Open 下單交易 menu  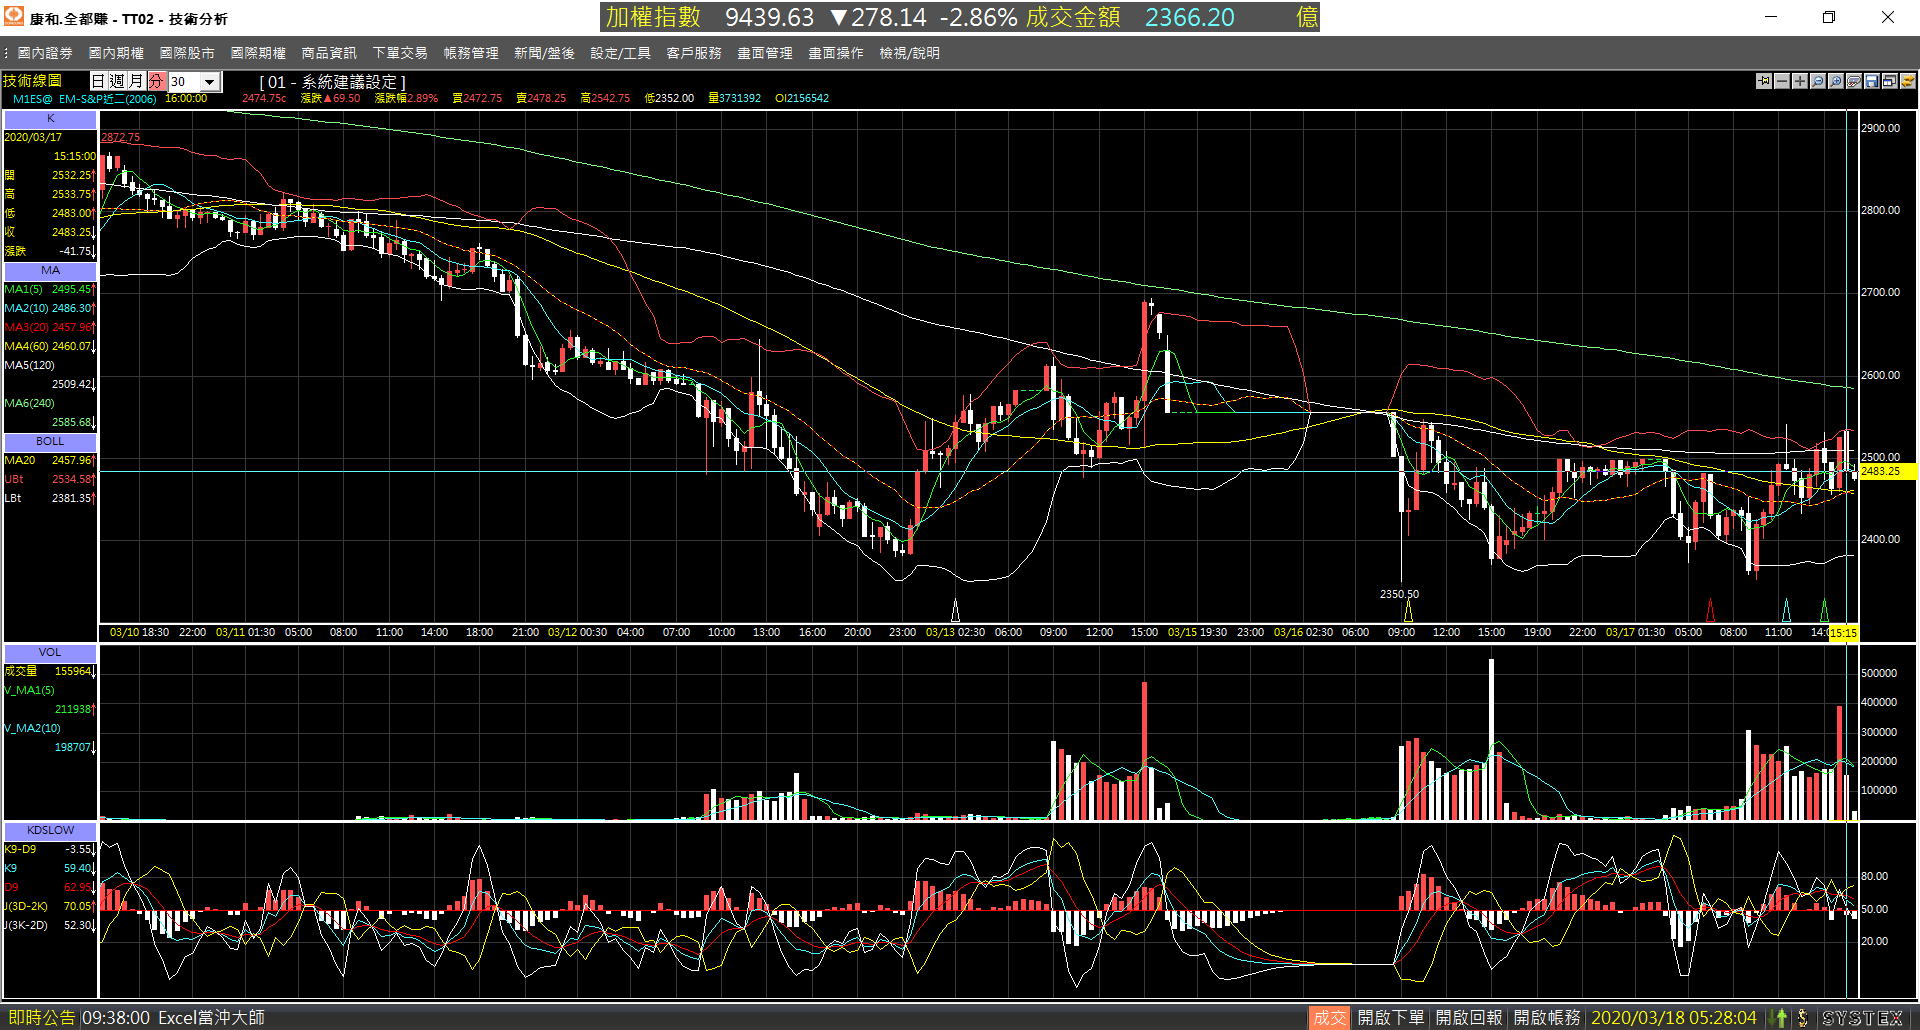[x=400, y=53]
